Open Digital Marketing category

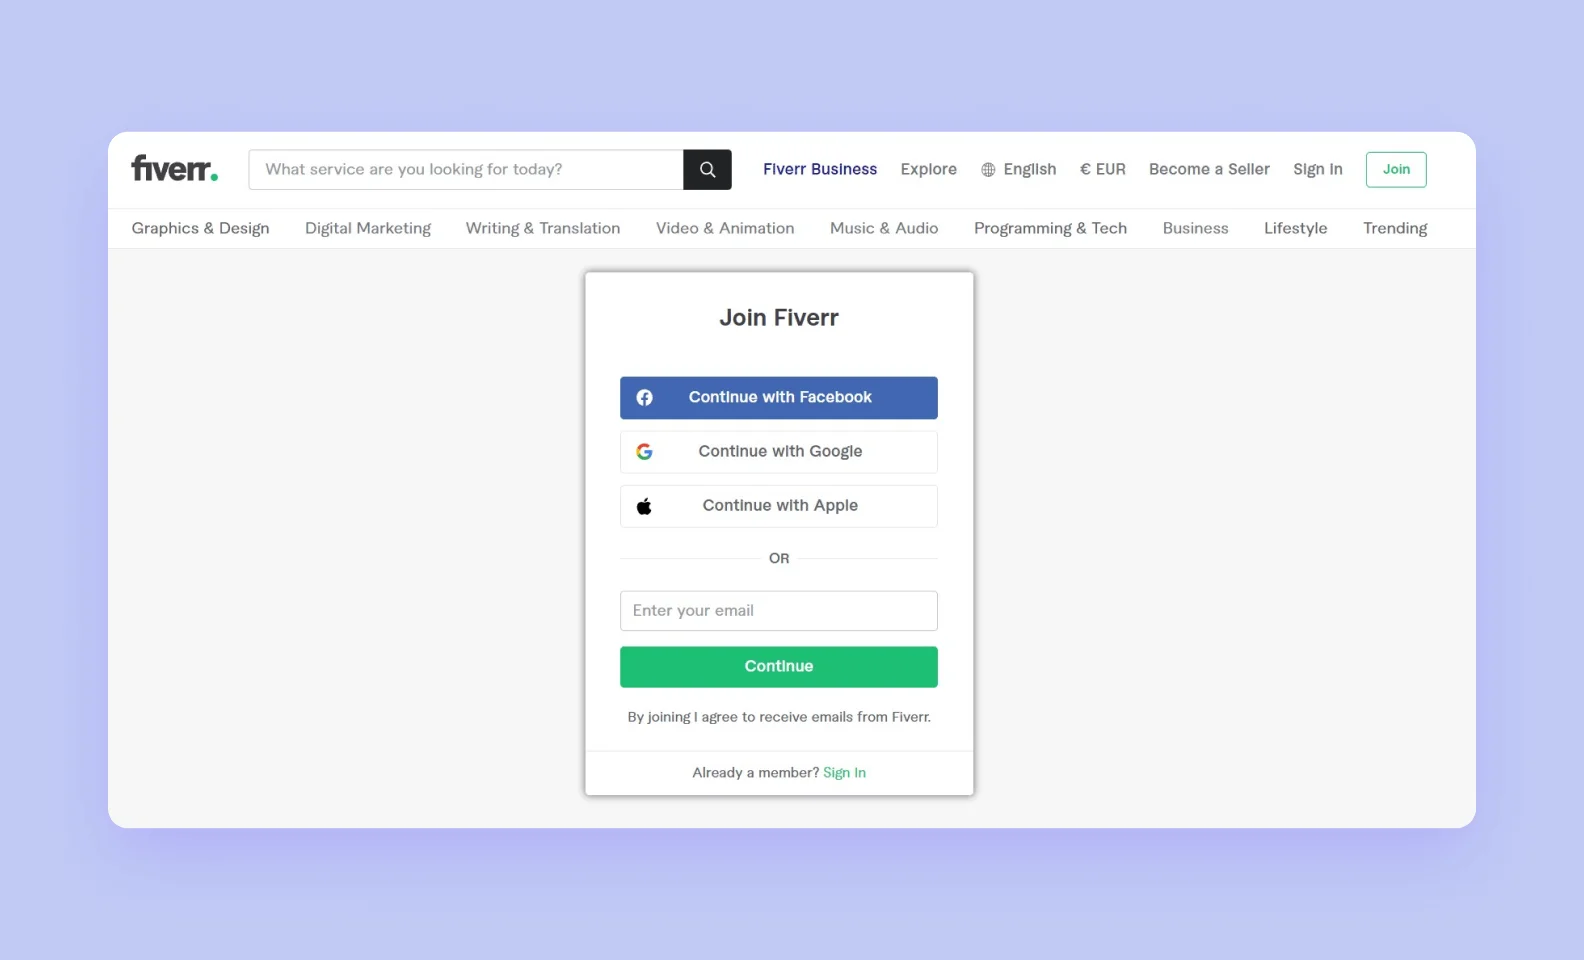point(368,228)
